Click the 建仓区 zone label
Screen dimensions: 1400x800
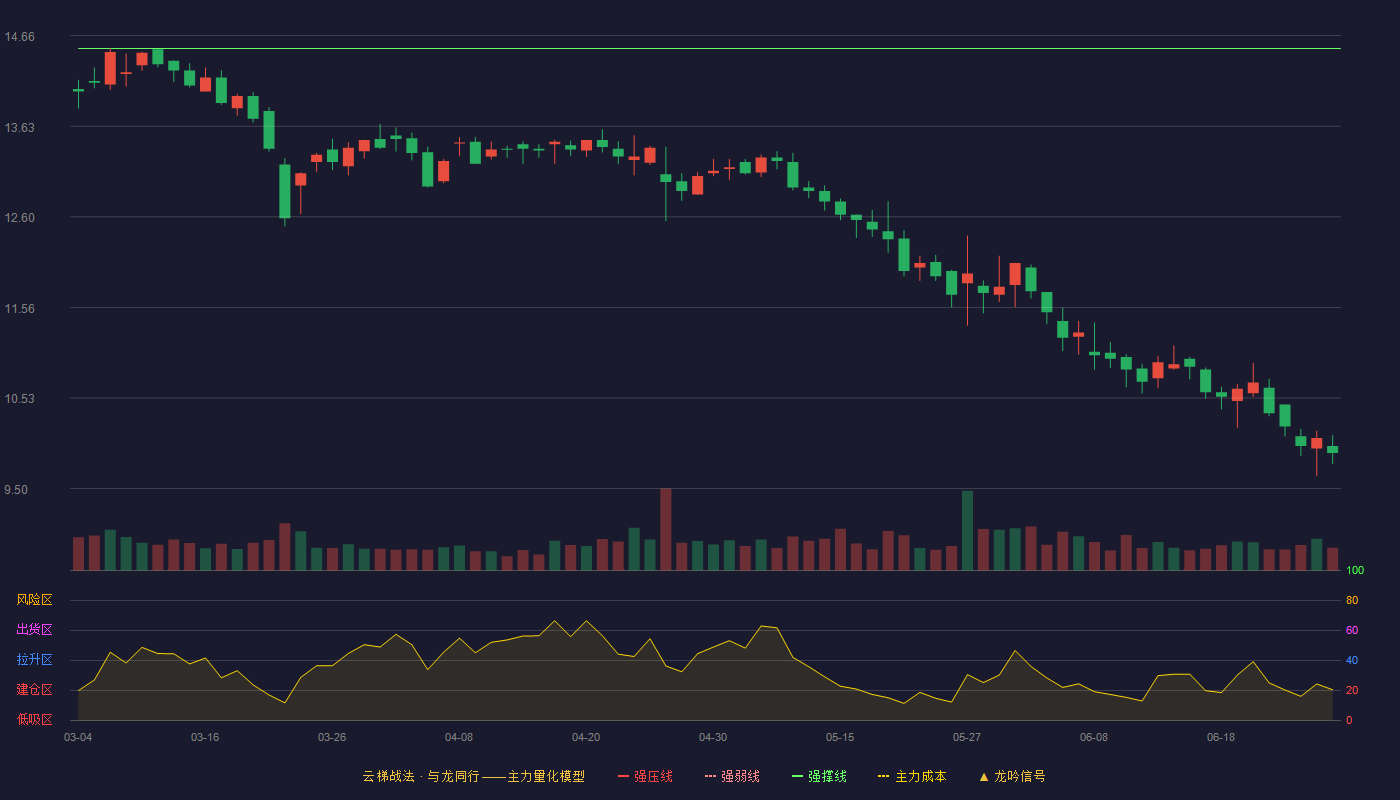34,690
